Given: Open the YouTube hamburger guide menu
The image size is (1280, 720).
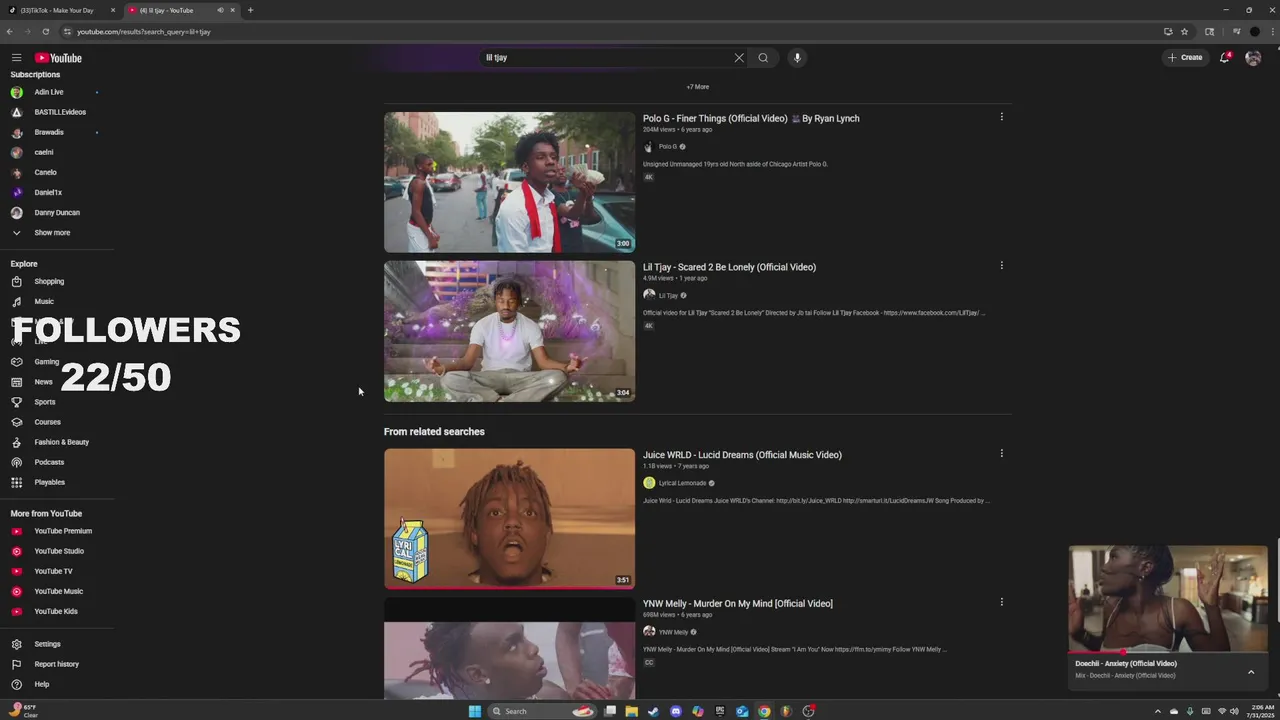Looking at the screenshot, I should (16, 58).
